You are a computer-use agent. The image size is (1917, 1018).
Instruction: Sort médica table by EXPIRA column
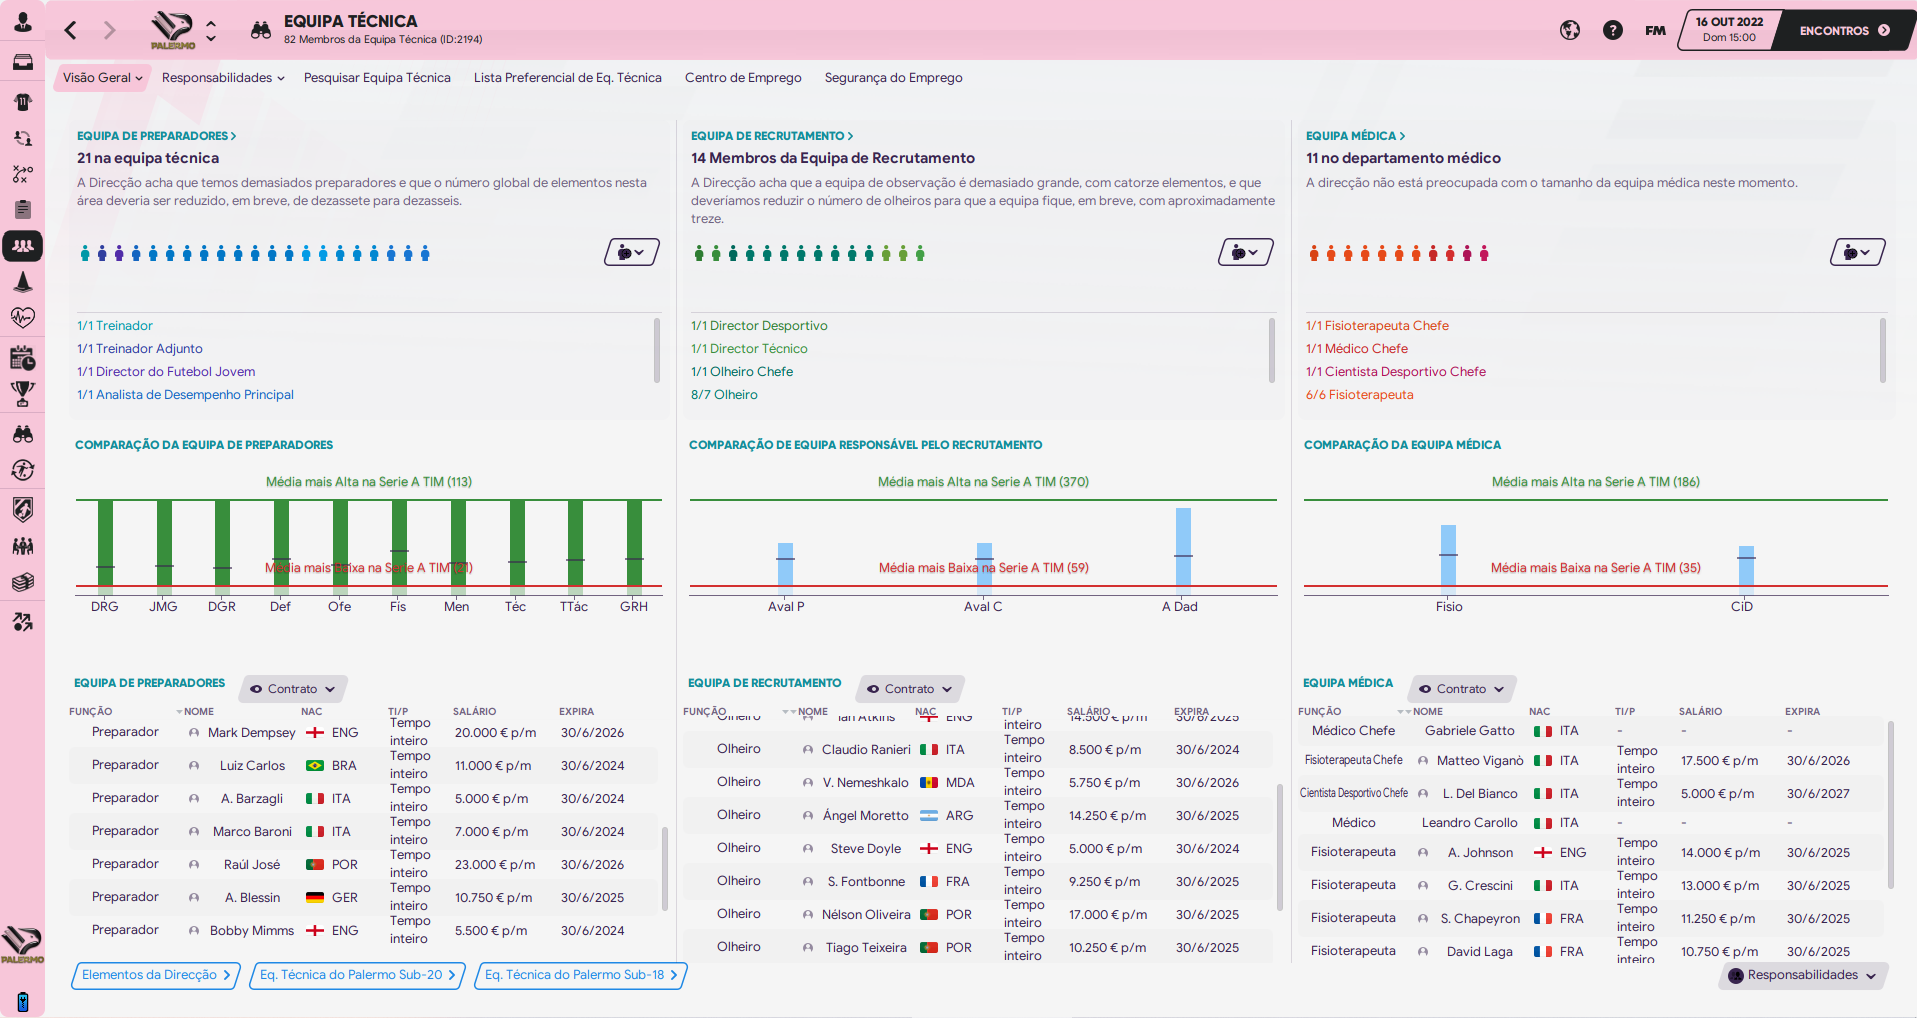click(1802, 712)
